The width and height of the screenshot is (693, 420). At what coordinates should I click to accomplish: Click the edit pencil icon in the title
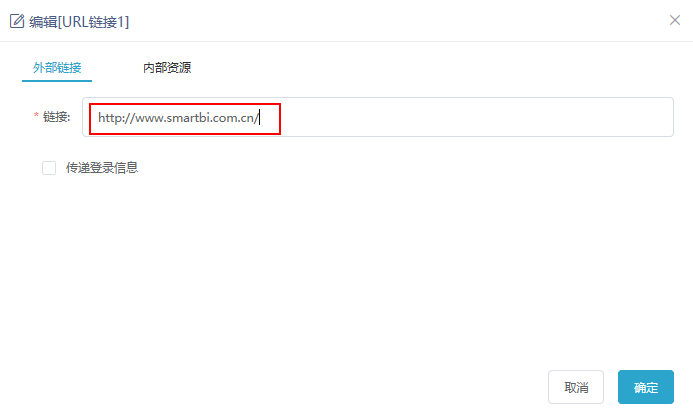click(x=17, y=21)
